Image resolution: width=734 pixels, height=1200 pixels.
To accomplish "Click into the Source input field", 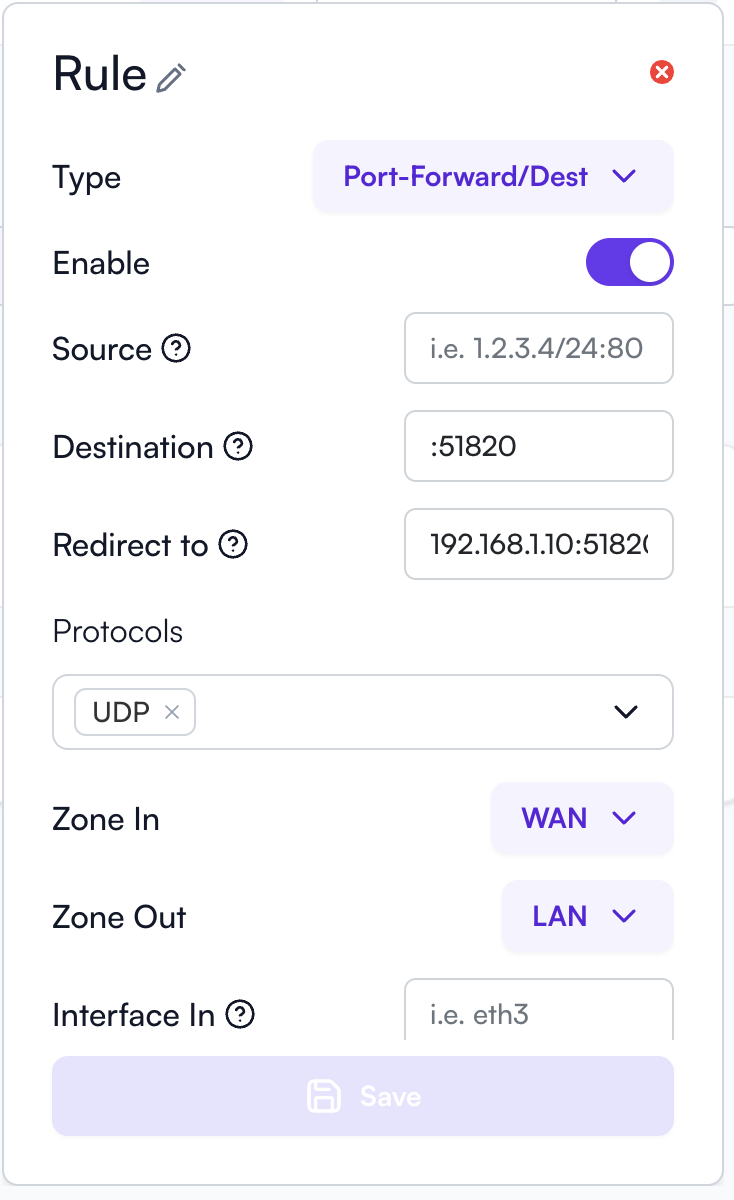I will click(538, 348).
